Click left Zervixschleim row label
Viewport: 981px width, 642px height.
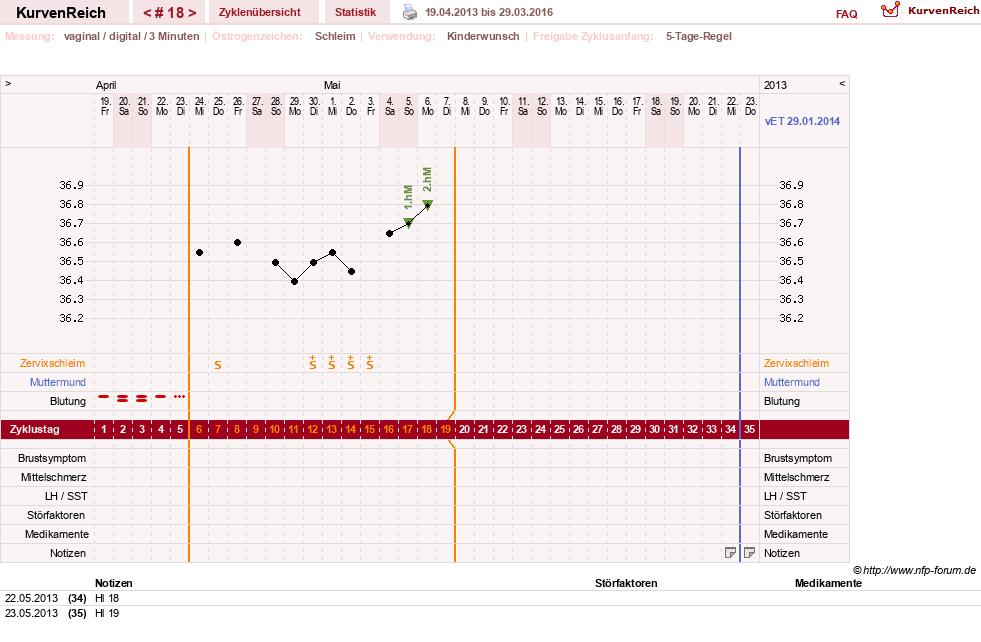(x=53, y=363)
